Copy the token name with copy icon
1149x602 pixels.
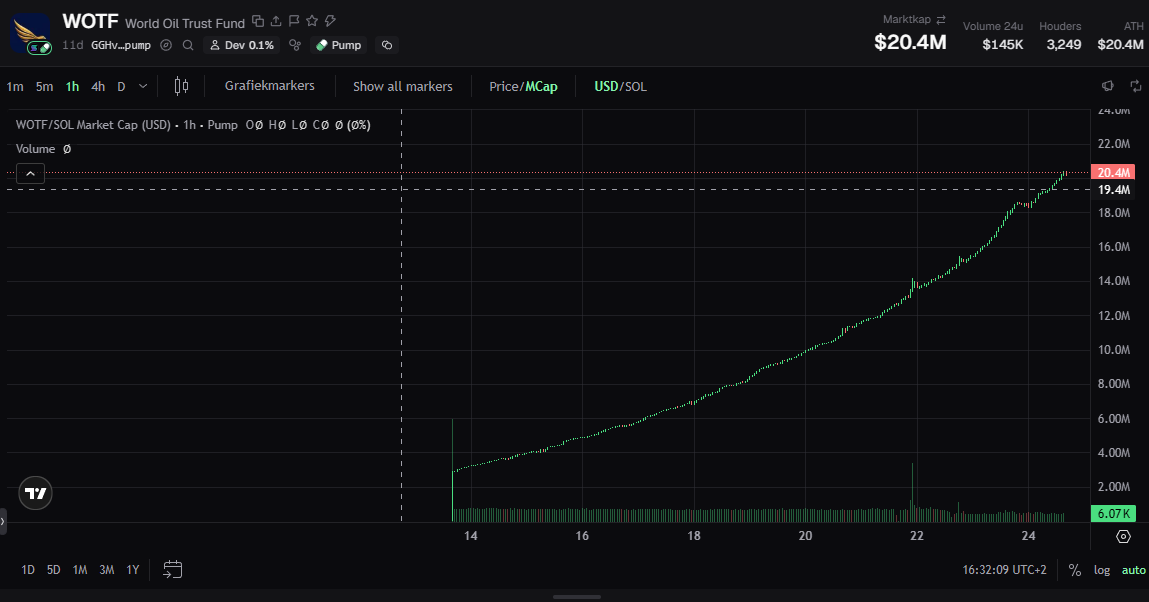click(258, 21)
